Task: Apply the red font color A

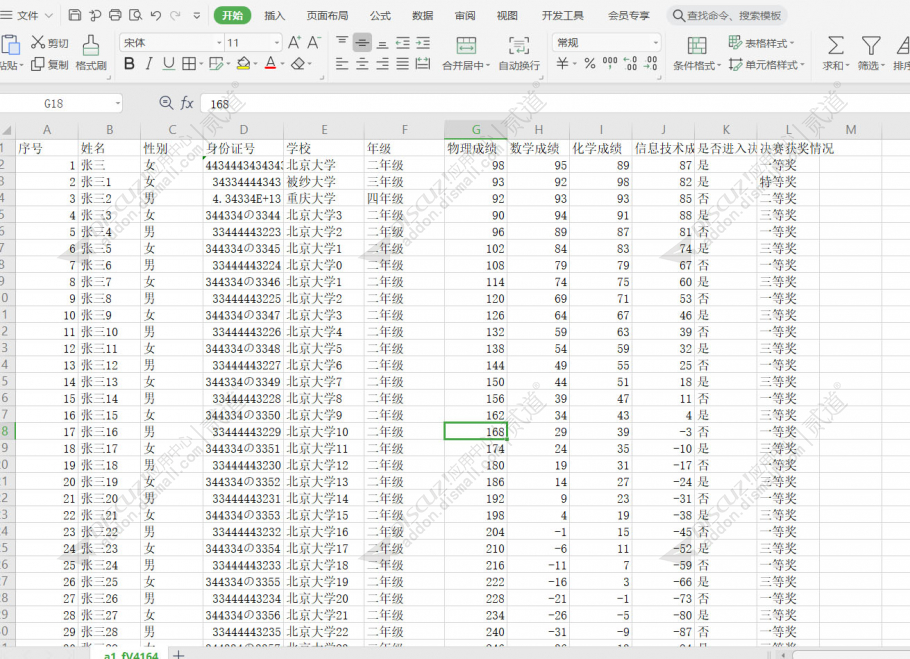Action: point(270,64)
